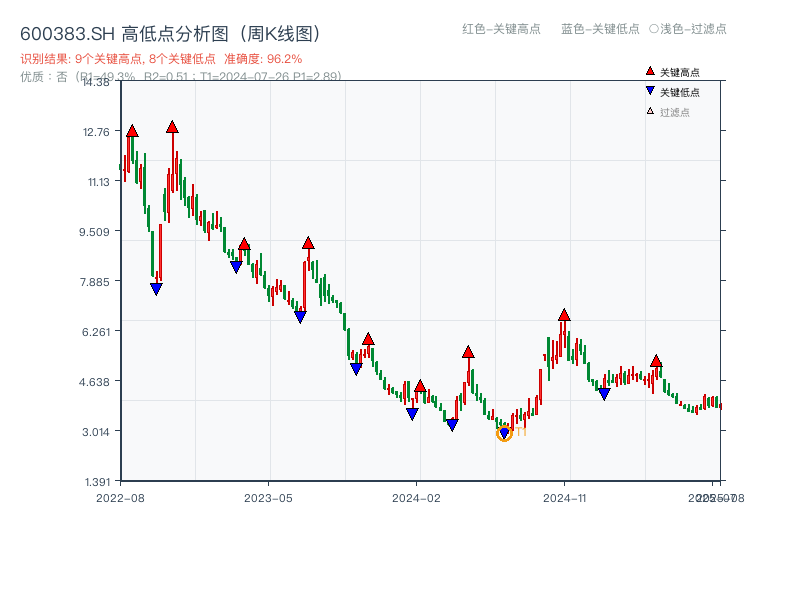
Task: Click the blue triangle below the 2023-05 candles
Action: tap(299, 315)
